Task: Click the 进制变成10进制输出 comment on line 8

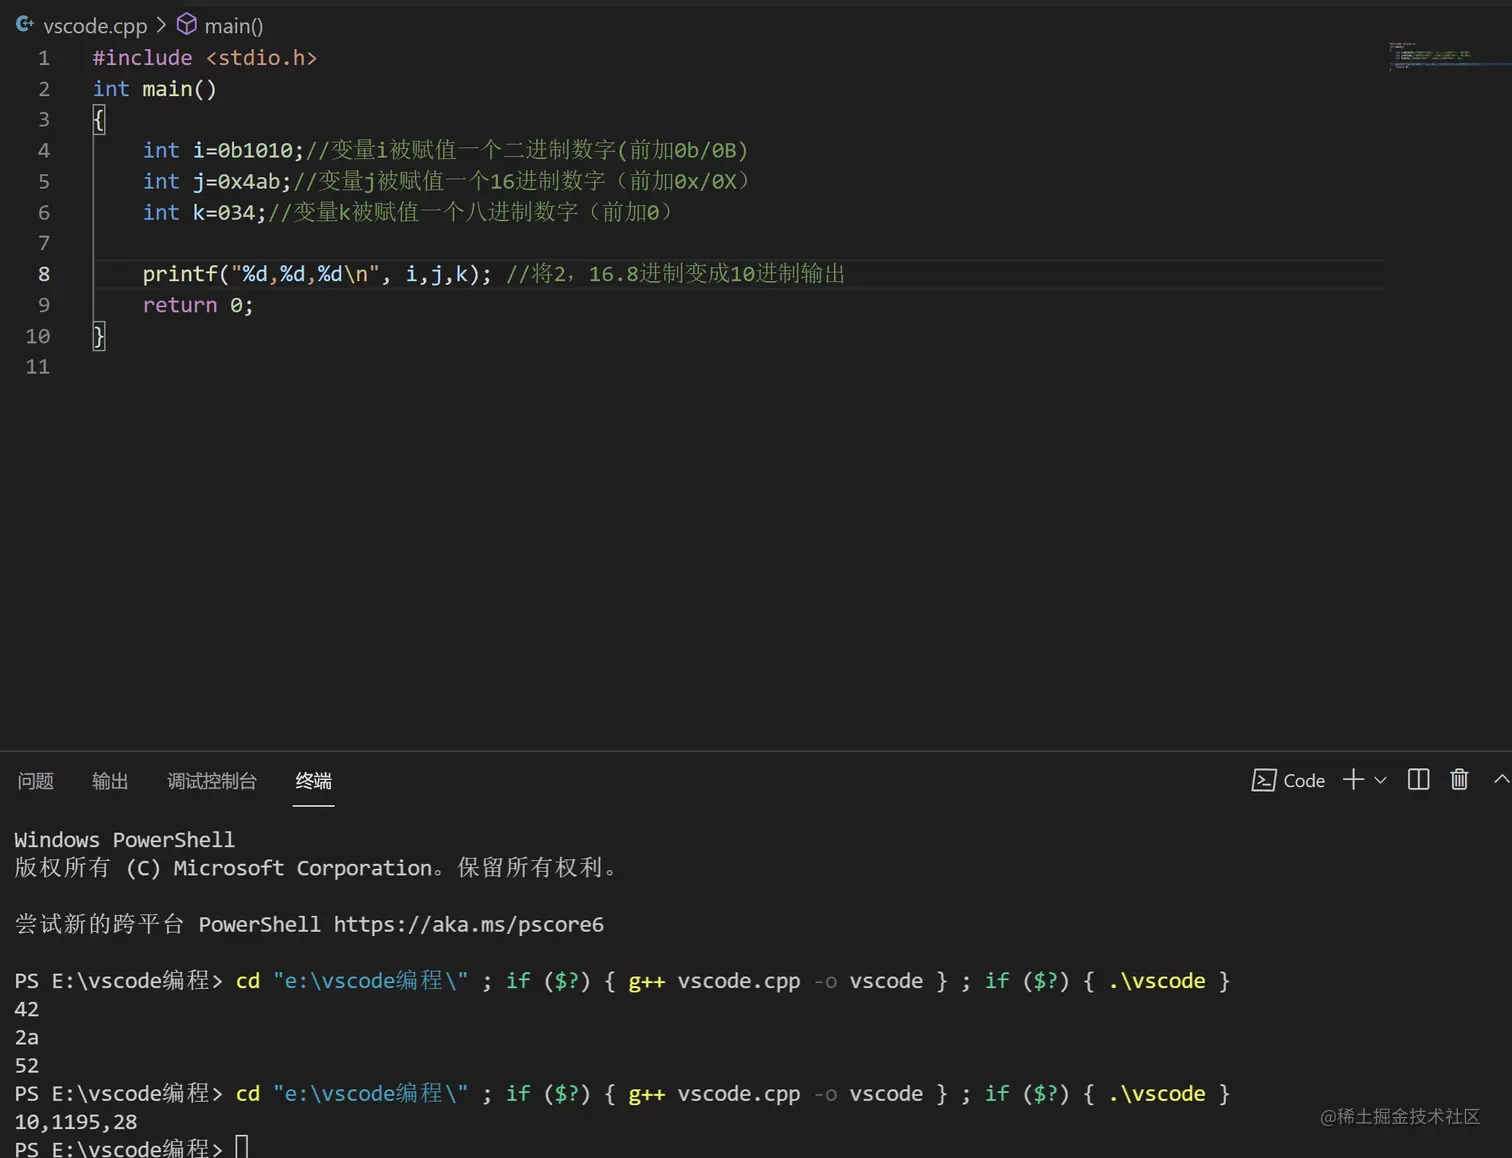Action: [x=742, y=274]
